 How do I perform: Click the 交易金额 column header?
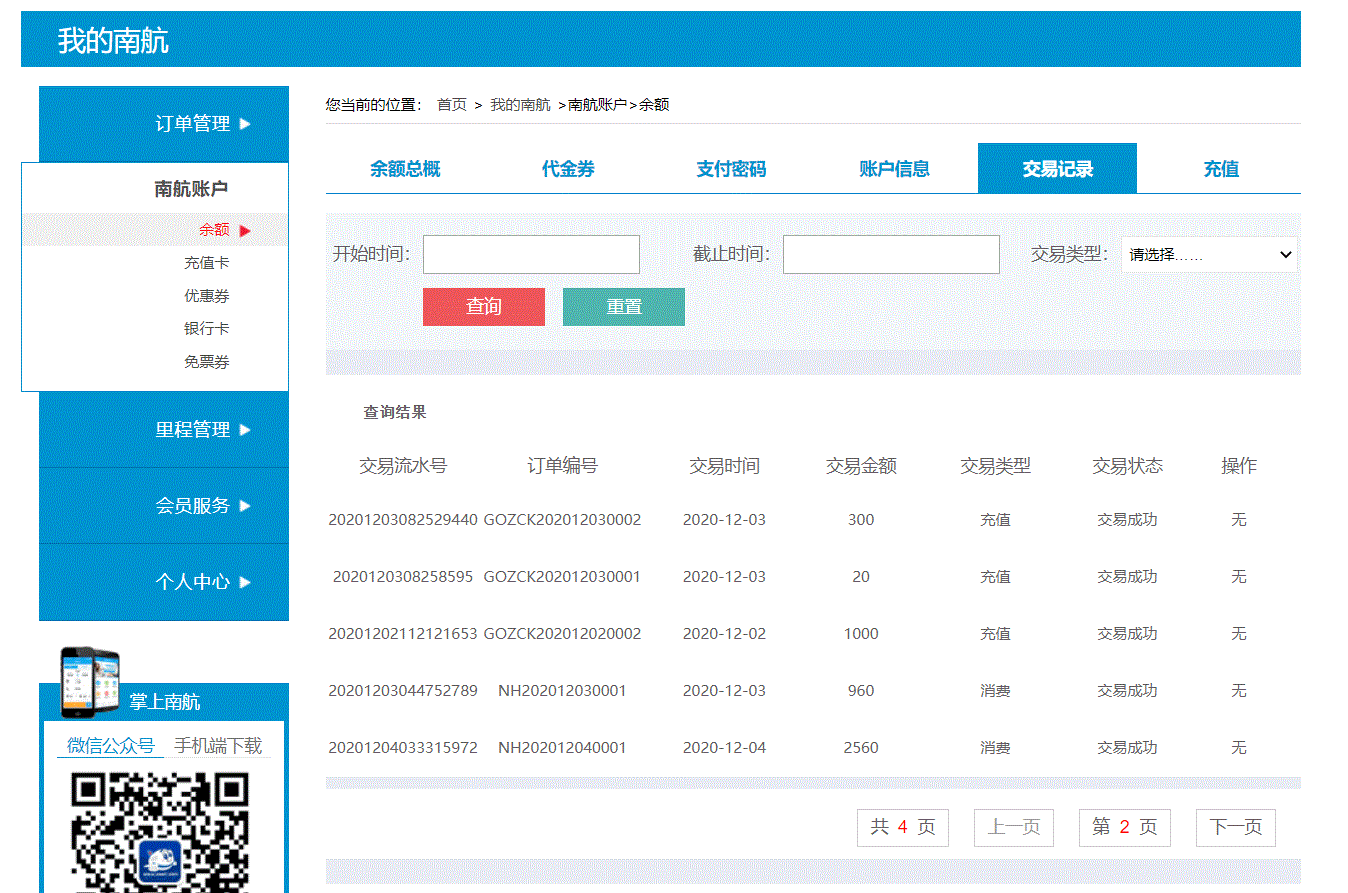[861, 466]
